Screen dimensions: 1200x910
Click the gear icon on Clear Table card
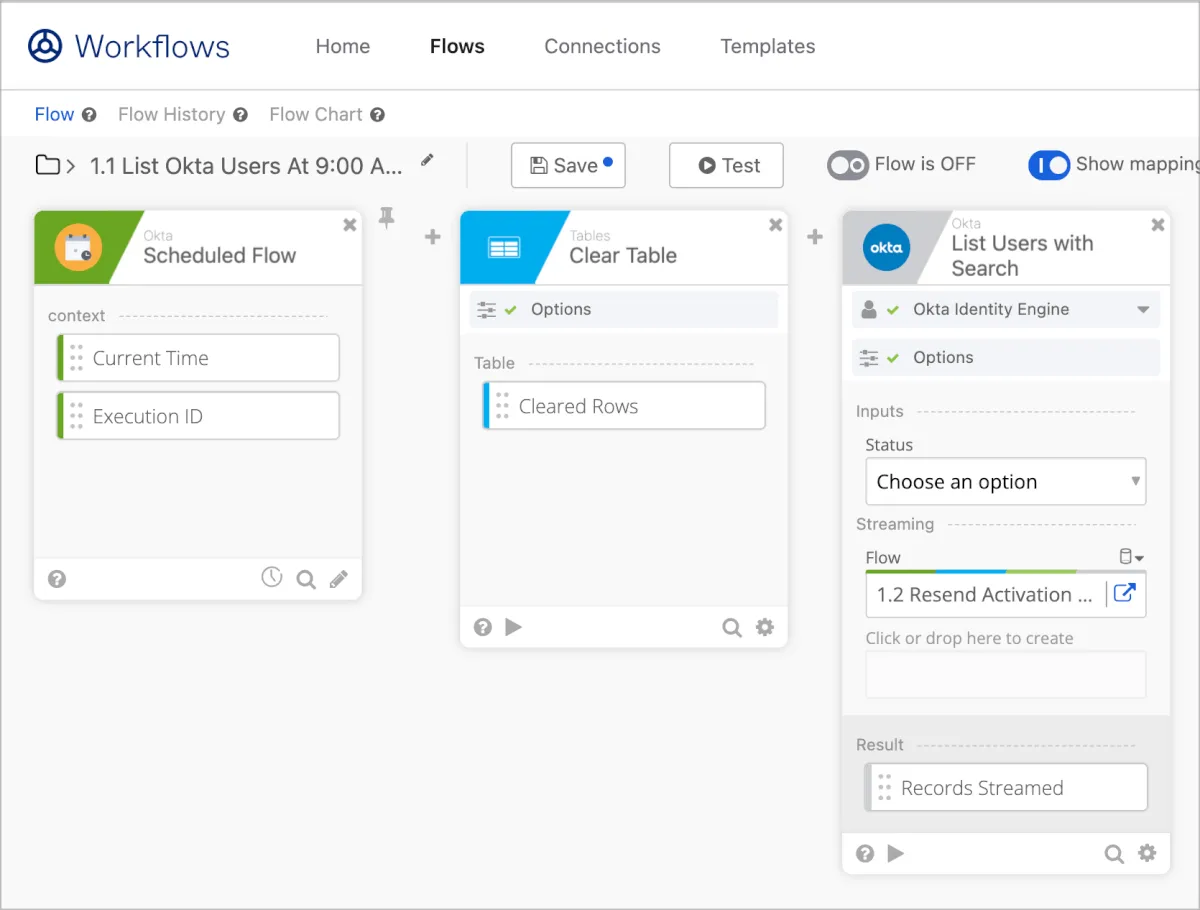[765, 627]
